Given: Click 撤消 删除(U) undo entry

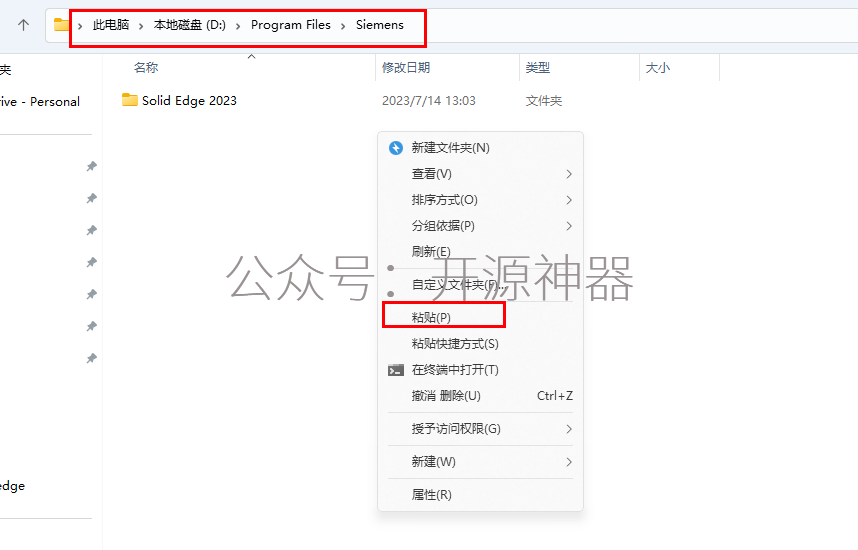Looking at the screenshot, I should (x=446, y=396).
